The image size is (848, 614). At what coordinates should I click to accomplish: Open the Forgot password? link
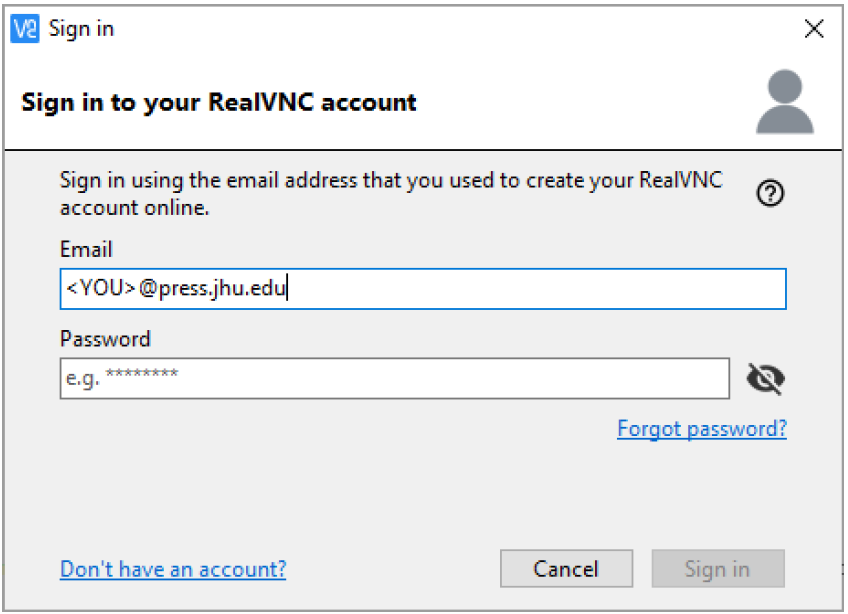pos(702,429)
